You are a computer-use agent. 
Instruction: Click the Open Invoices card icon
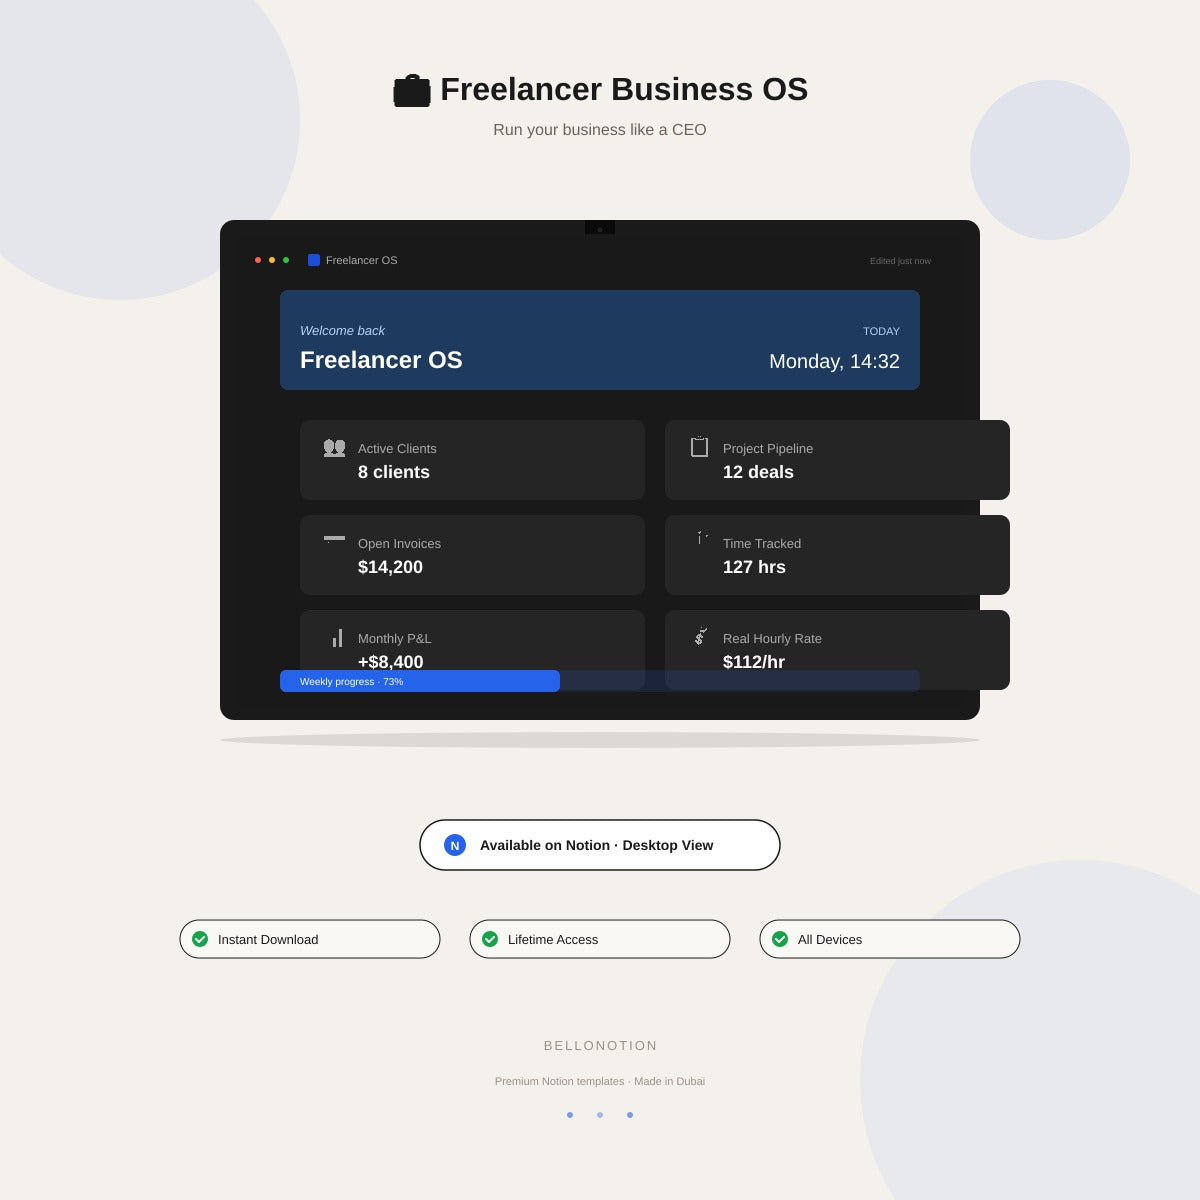[334, 538]
